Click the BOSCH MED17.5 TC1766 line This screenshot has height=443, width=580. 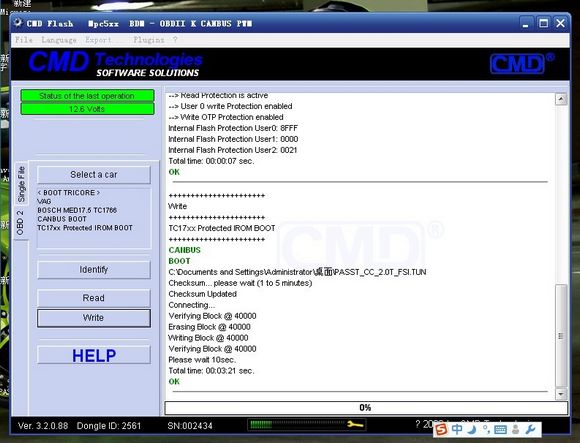point(77,210)
